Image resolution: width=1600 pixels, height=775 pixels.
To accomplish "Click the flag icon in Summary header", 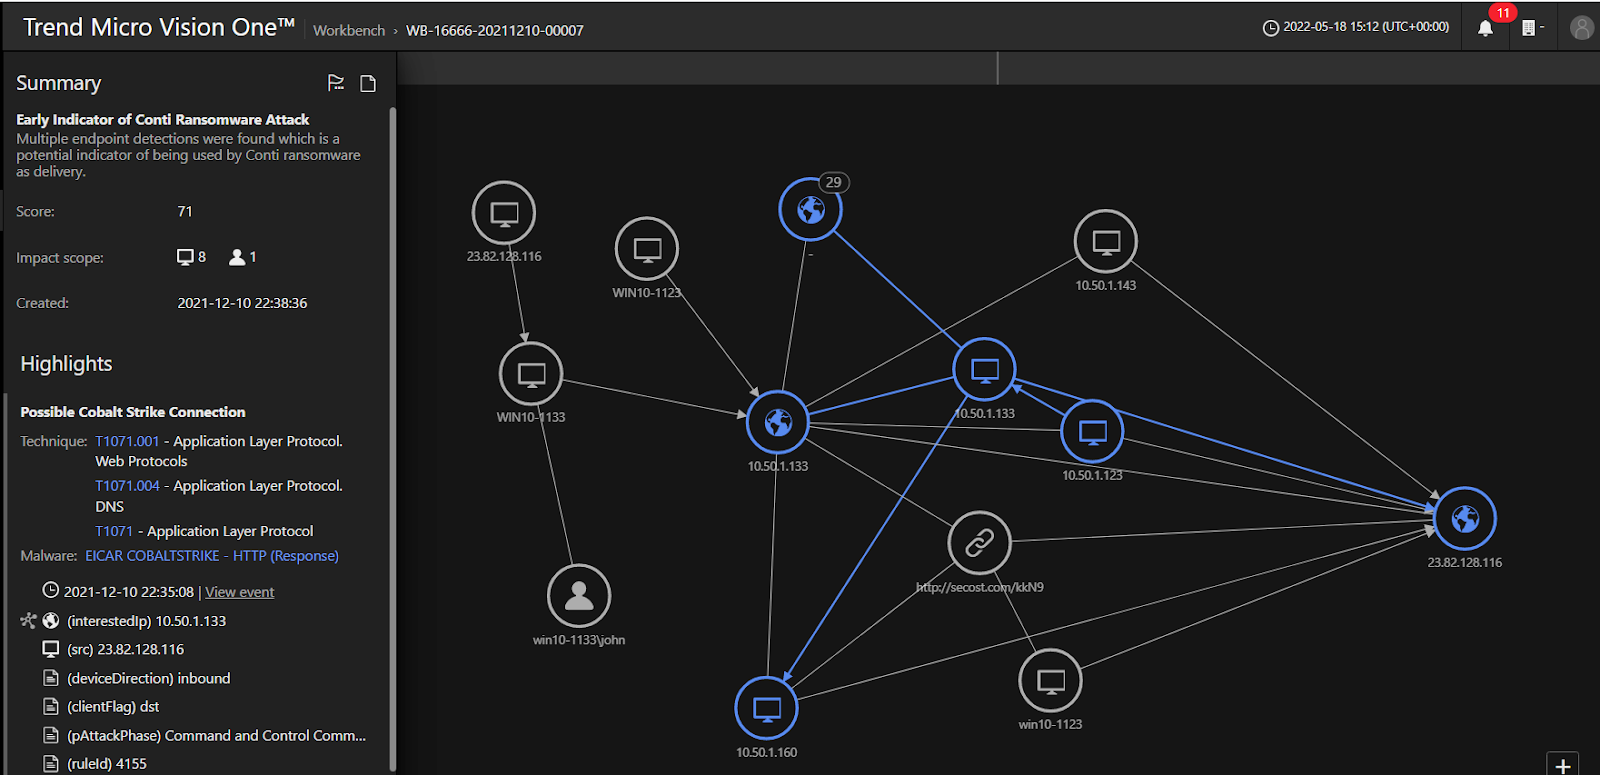I will pos(336,83).
